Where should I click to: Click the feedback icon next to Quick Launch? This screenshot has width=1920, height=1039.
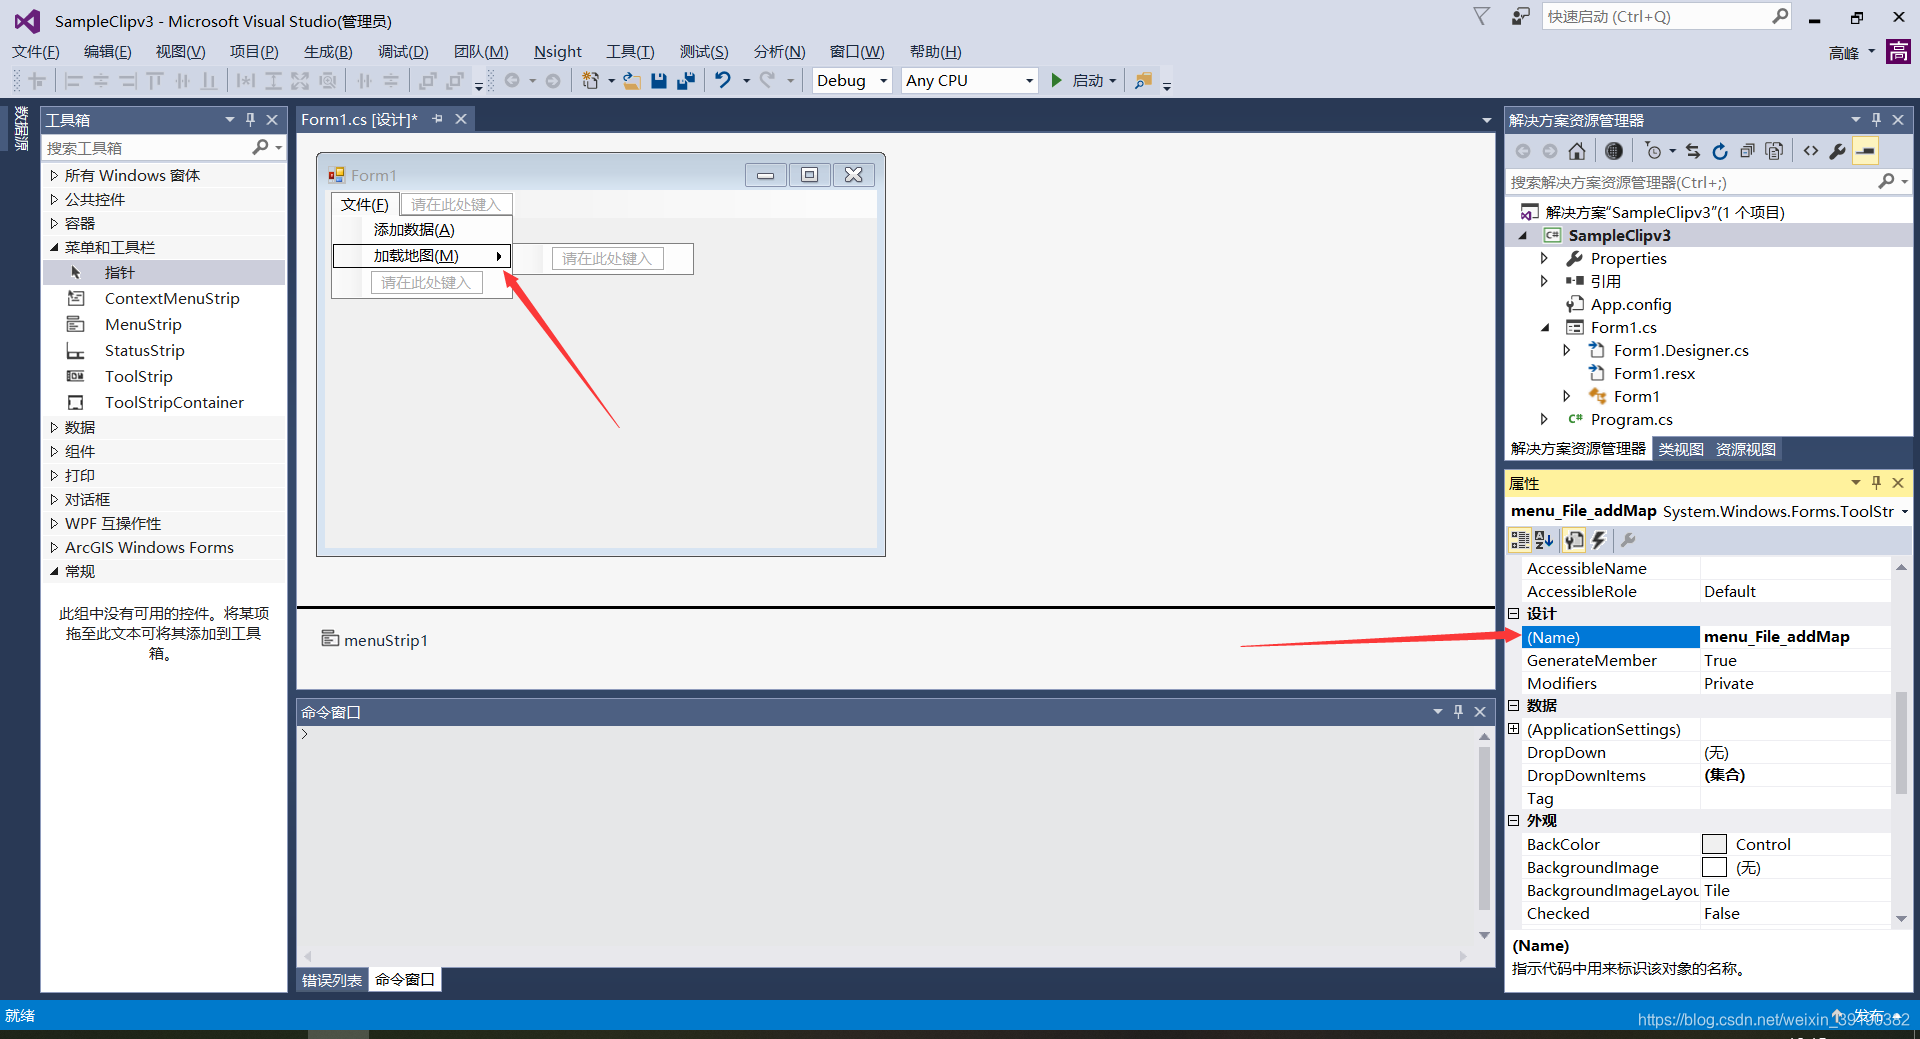[x=1520, y=16]
